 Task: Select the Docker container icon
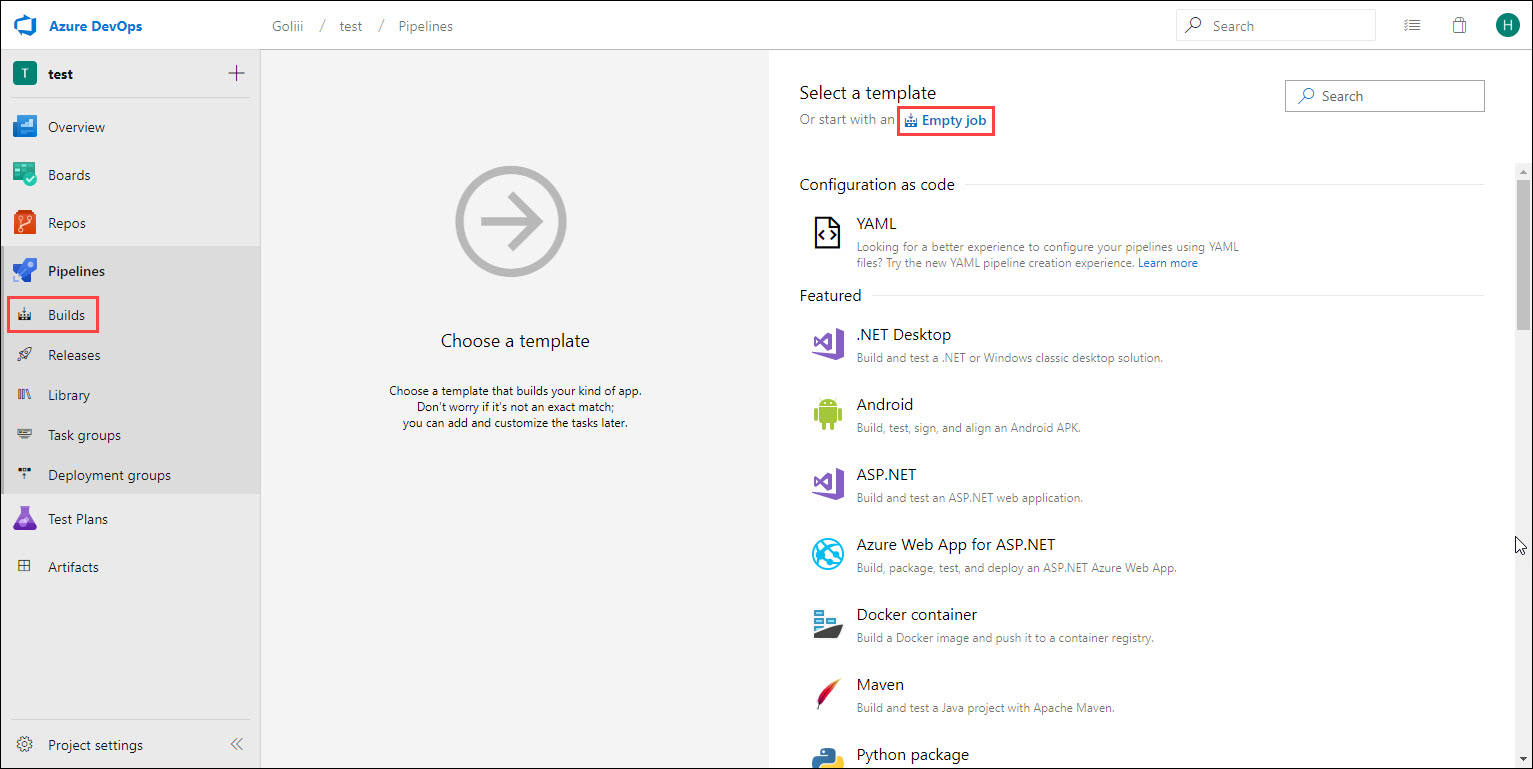coord(828,624)
